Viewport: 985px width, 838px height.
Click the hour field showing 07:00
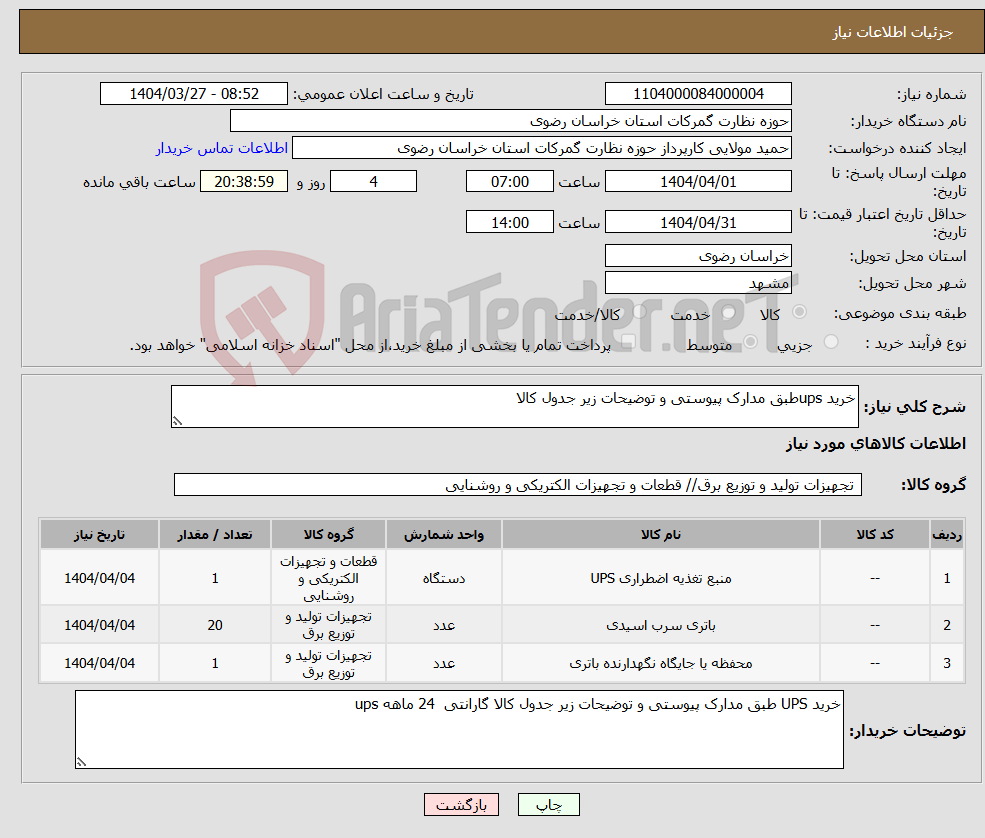coord(508,181)
